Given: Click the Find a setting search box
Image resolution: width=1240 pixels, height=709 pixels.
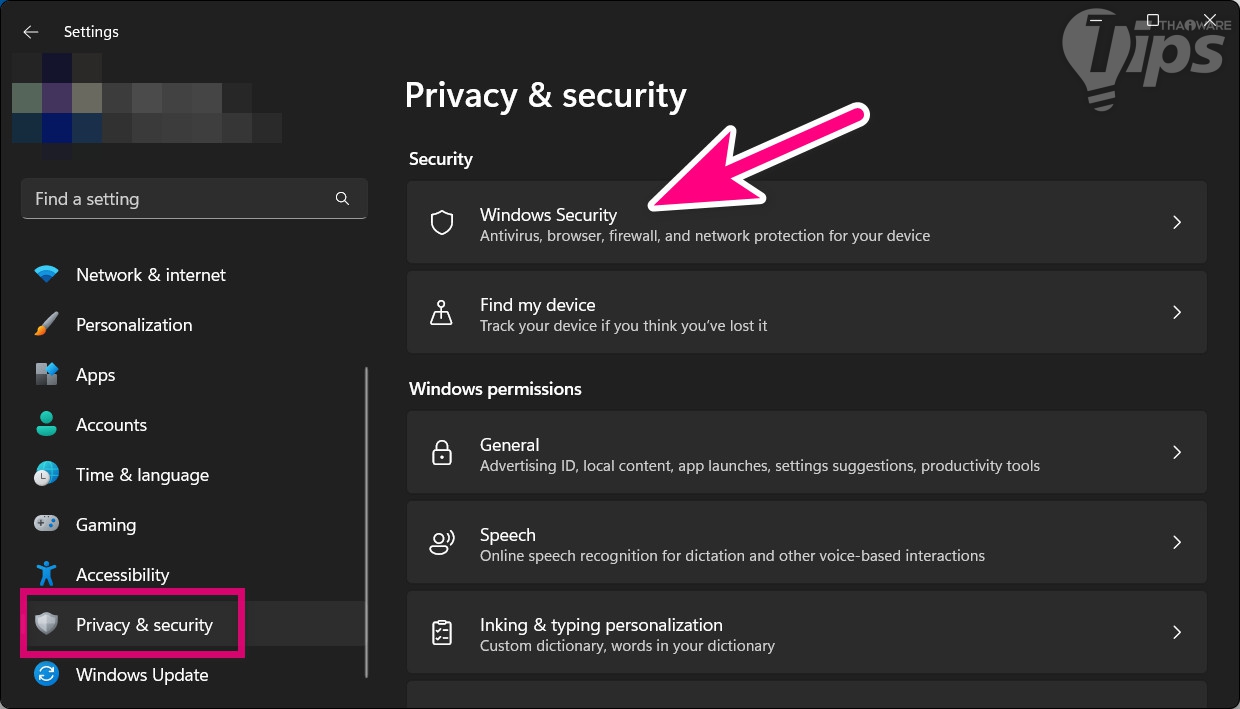Looking at the screenshot, I should point(180,199).
